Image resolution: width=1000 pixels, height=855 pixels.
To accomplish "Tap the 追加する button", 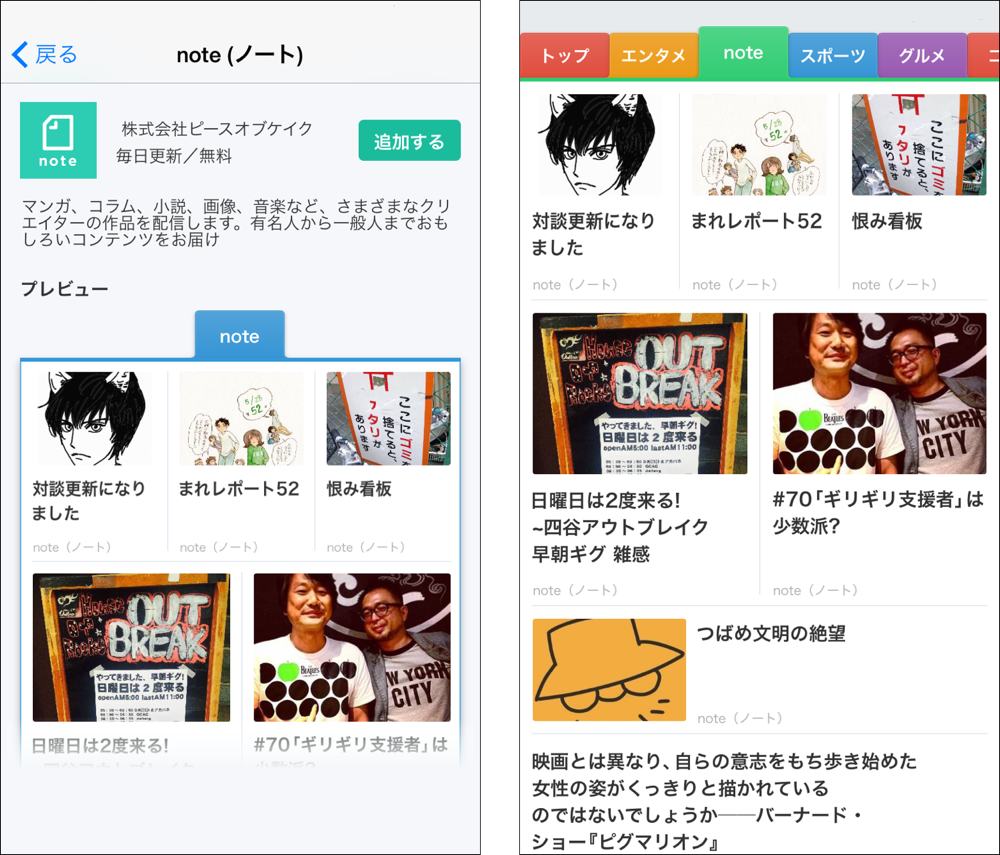I will pyautogui.click(x=409, y=140).
